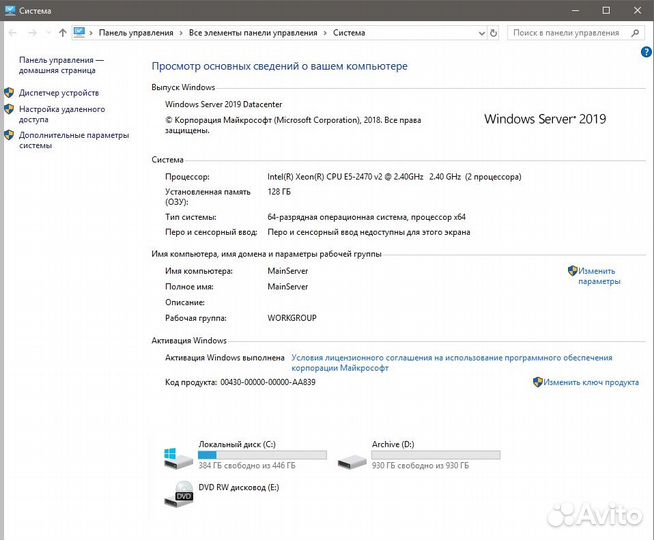Select the Archive (D:) label
654x540 pixels.
[x=393, y=444]
